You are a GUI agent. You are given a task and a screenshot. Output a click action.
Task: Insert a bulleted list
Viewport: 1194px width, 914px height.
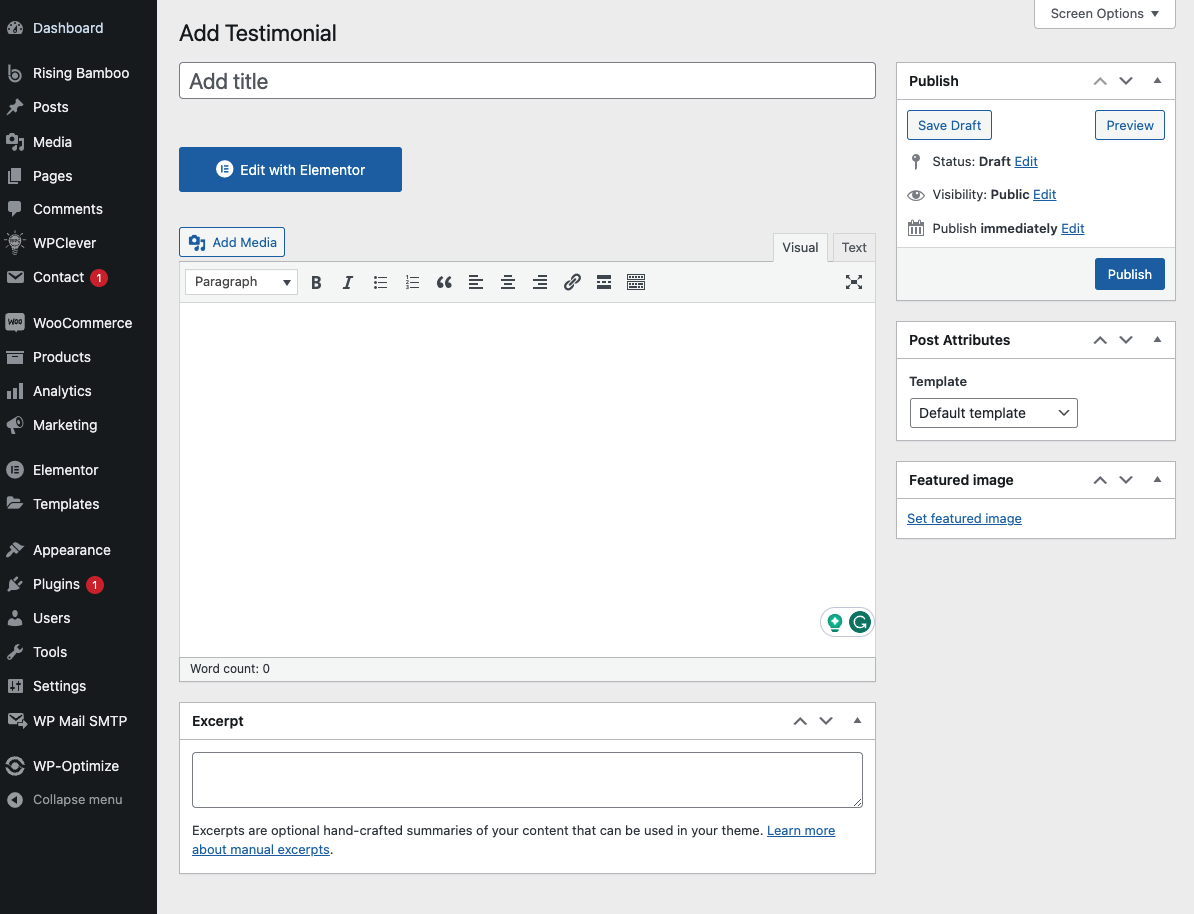(380, 282)
